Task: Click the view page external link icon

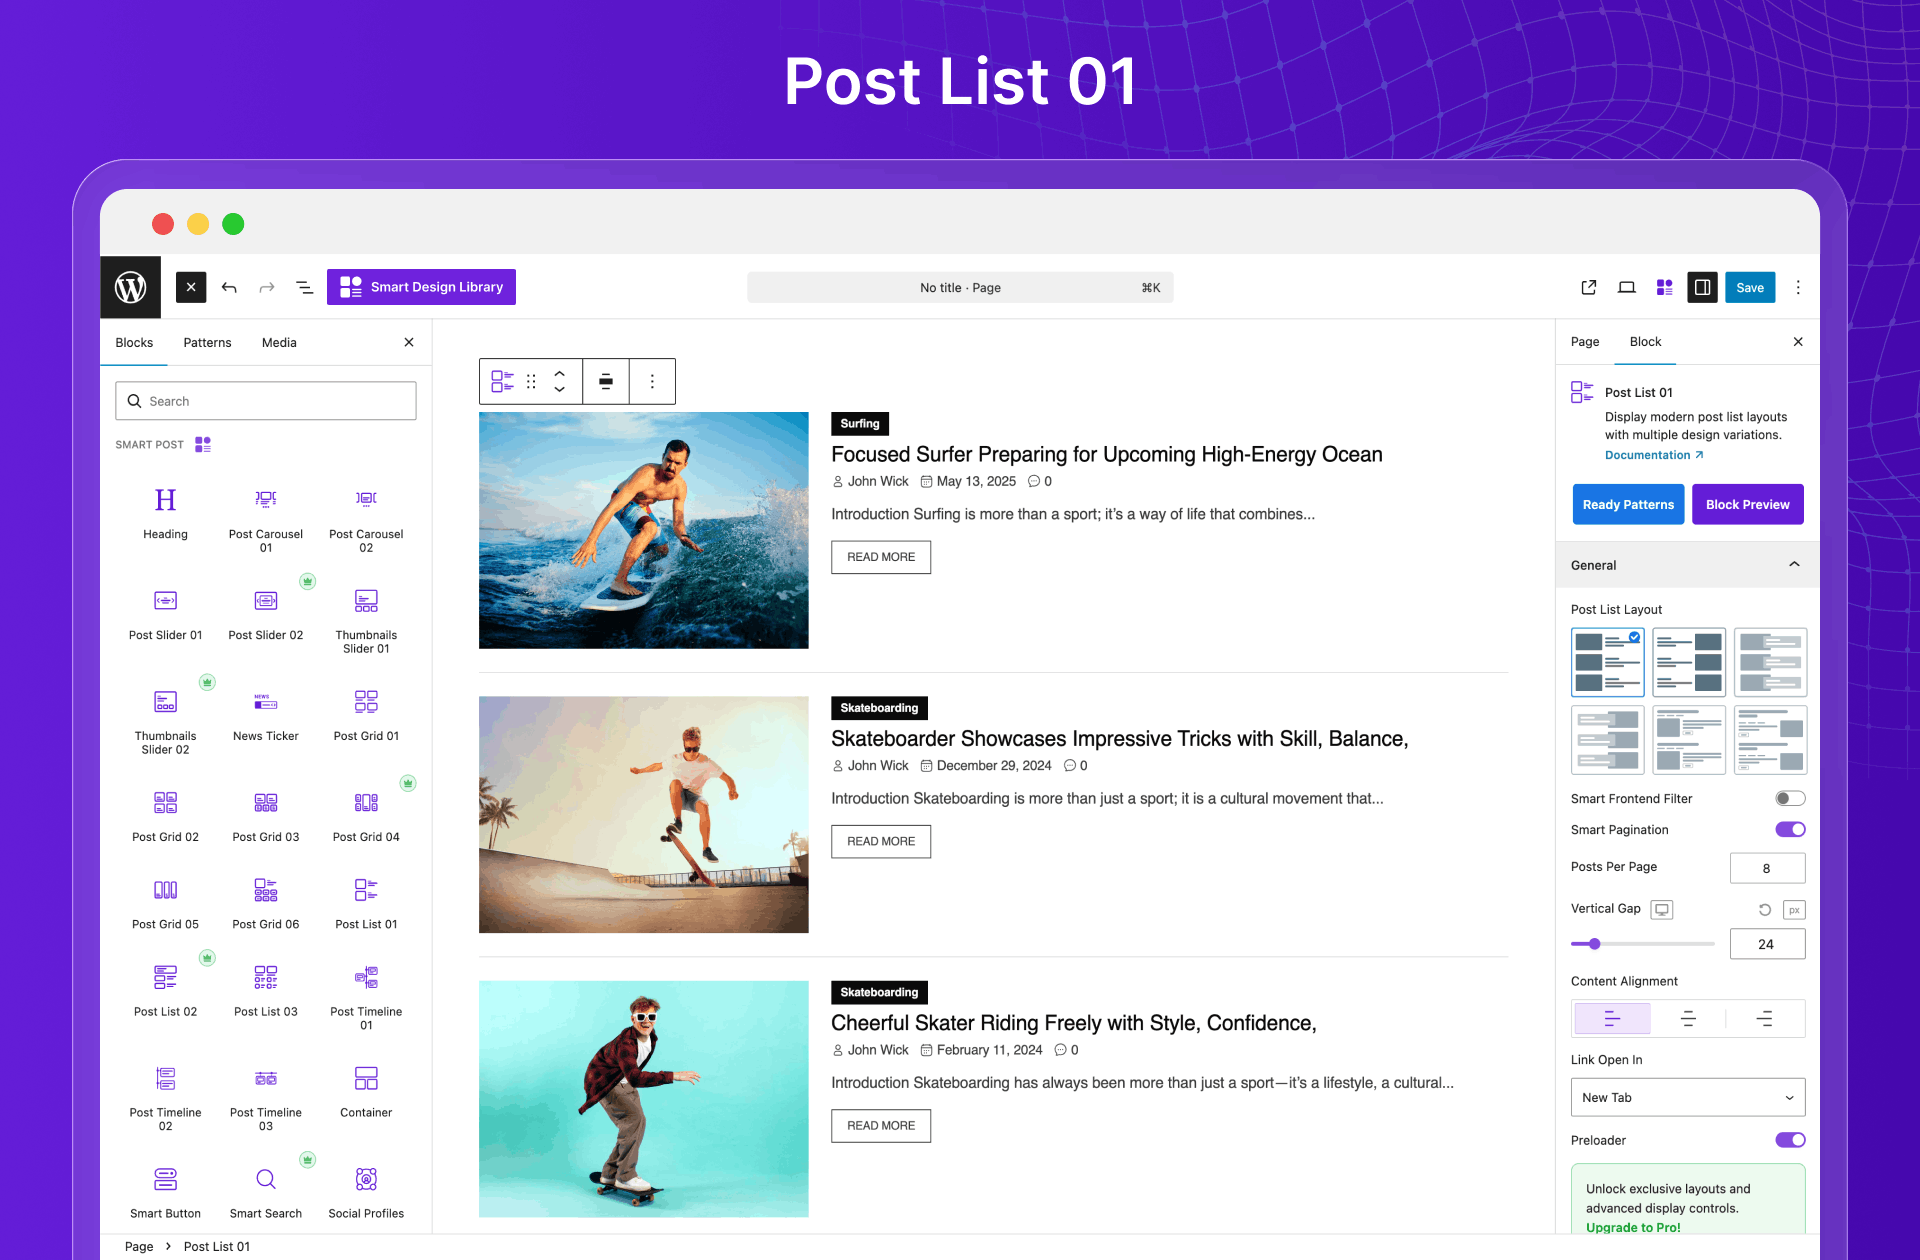Action: 1588,288
